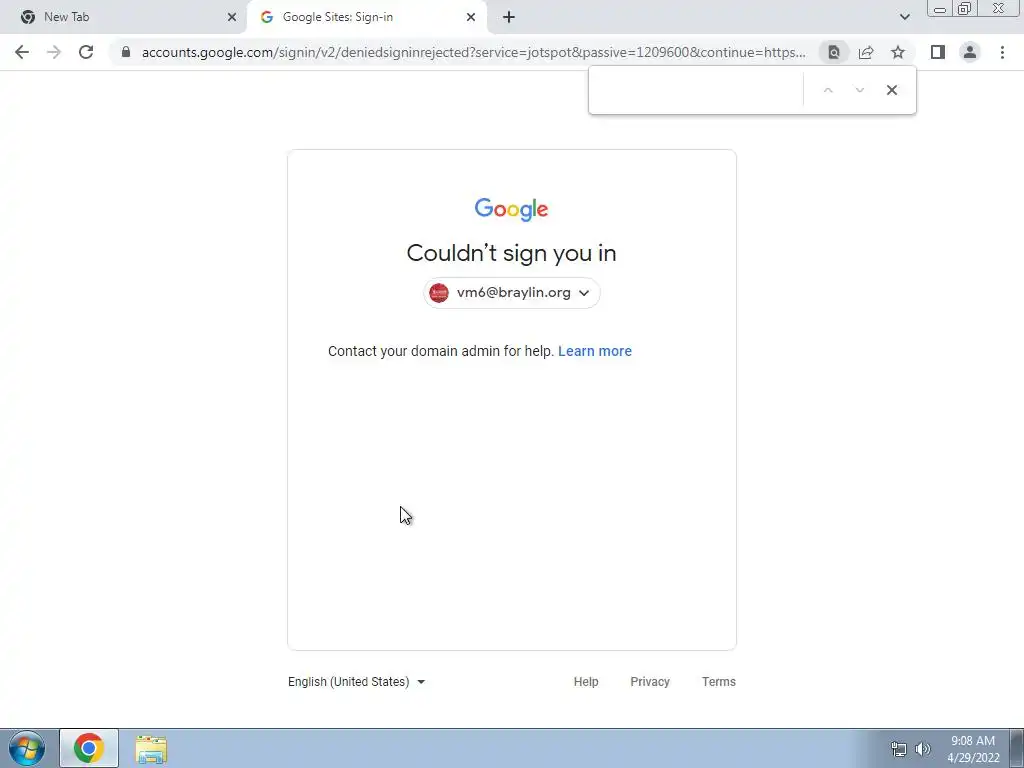
Task: Click the taskbar clock 9:08 AM
Action: point(973,749)
